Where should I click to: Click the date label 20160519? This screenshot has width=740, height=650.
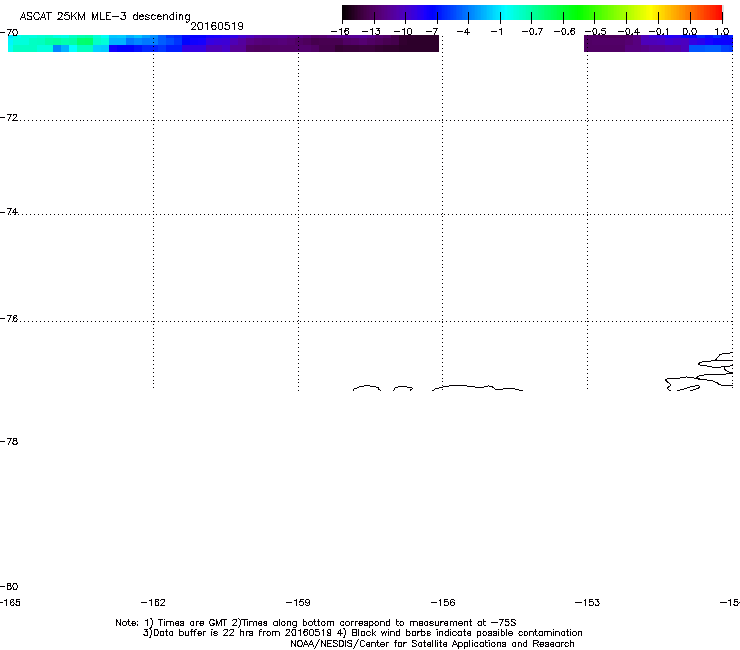pyautogui.click(x=217, y=26)
